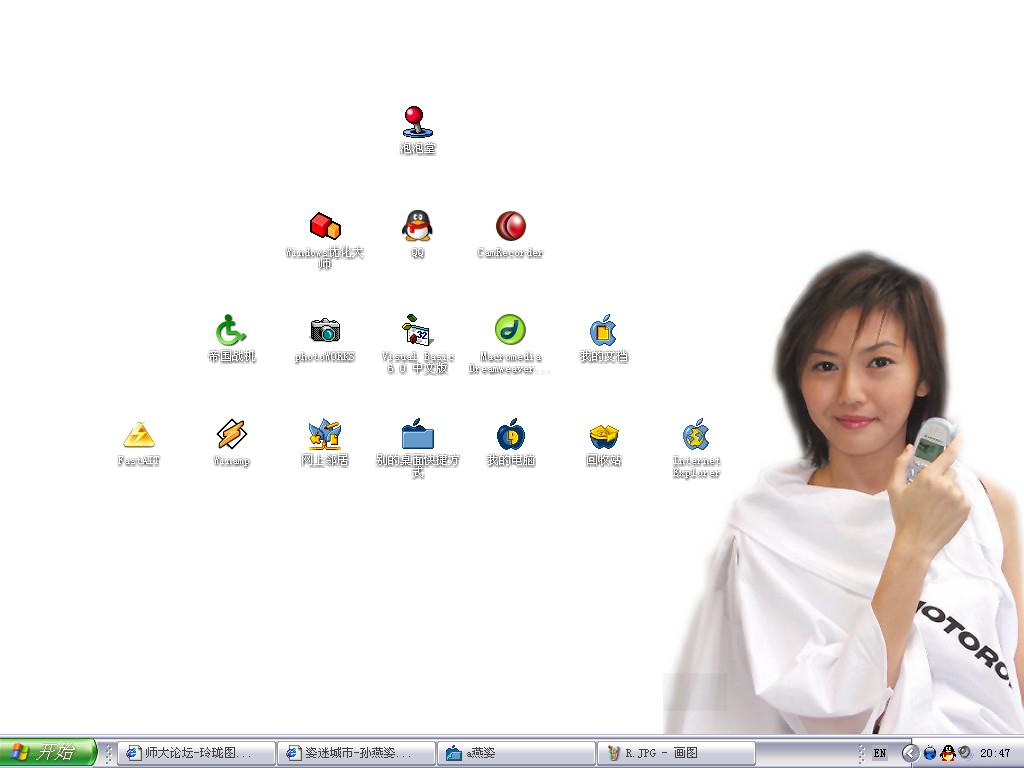
Task: Open the EN language bar selector
Action: [879, 753]
